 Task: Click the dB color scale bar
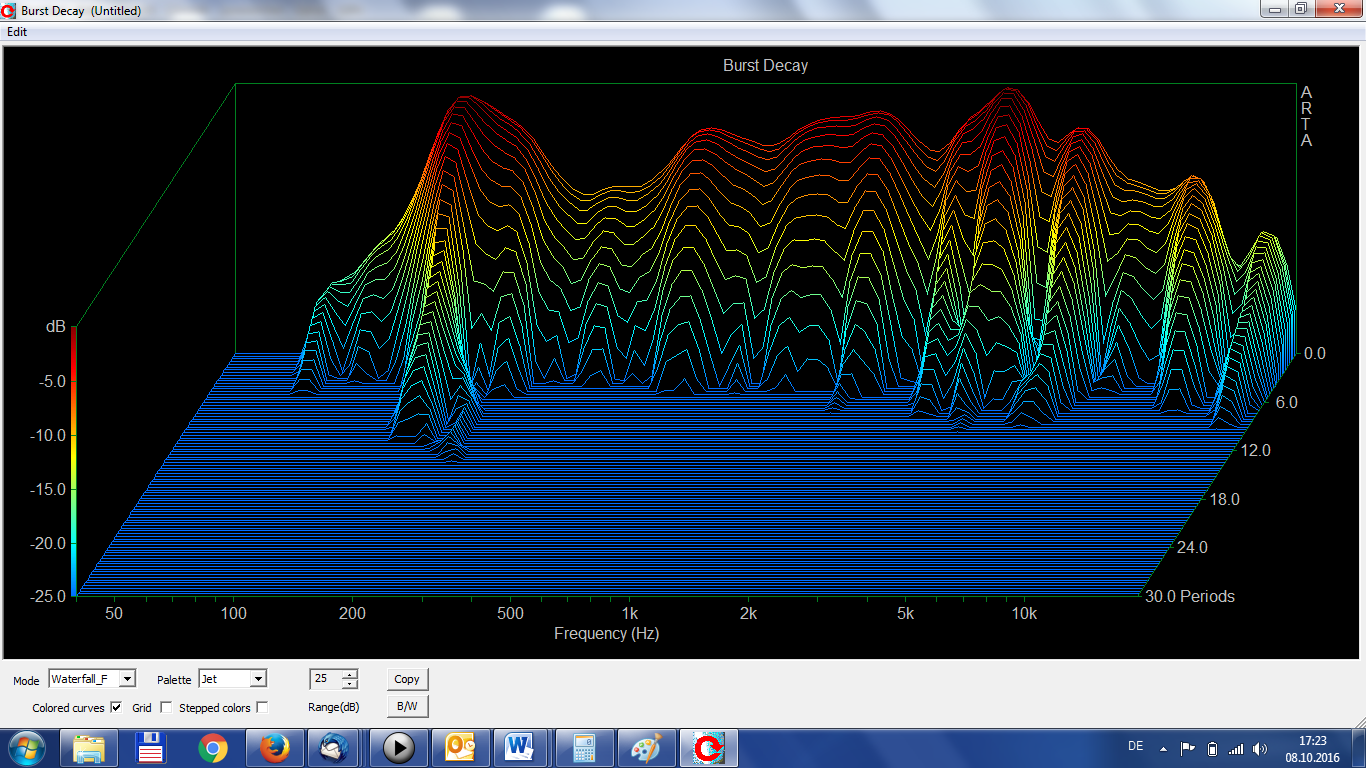coord(74,461)
